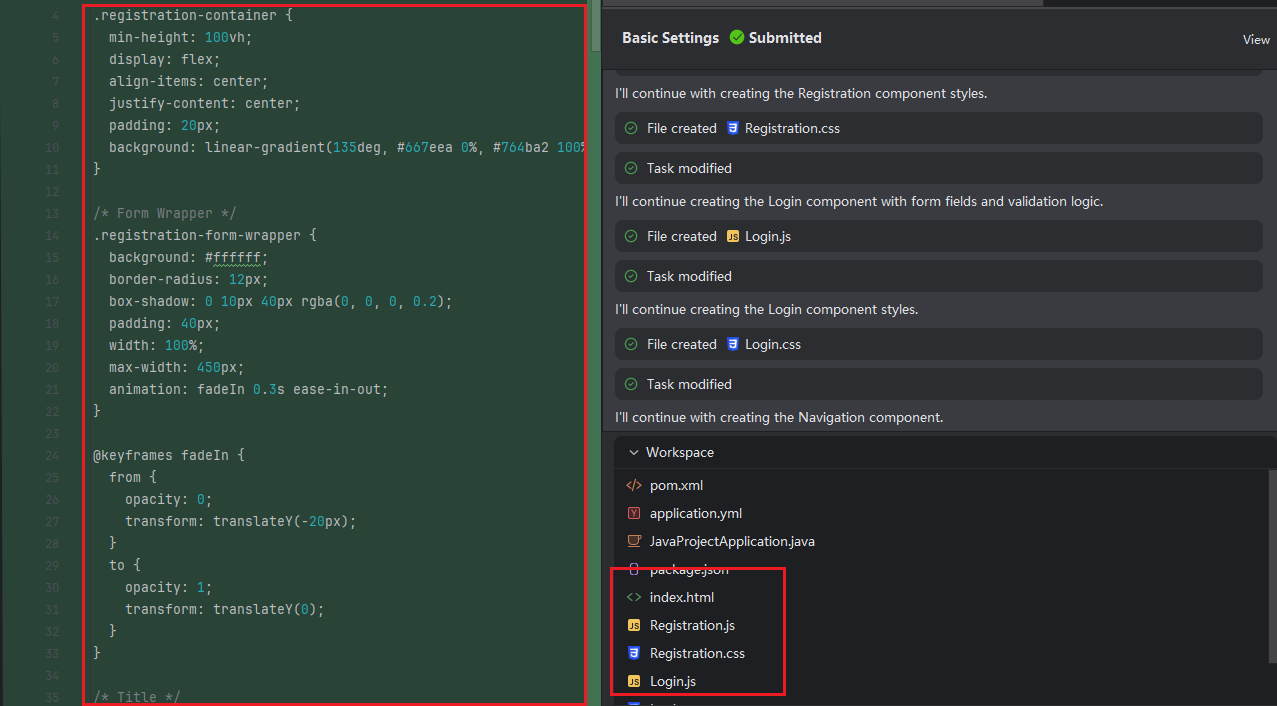1277x706 pixels.
Task: Click line number 24 in the editor gutter
Action: point(52,455)
